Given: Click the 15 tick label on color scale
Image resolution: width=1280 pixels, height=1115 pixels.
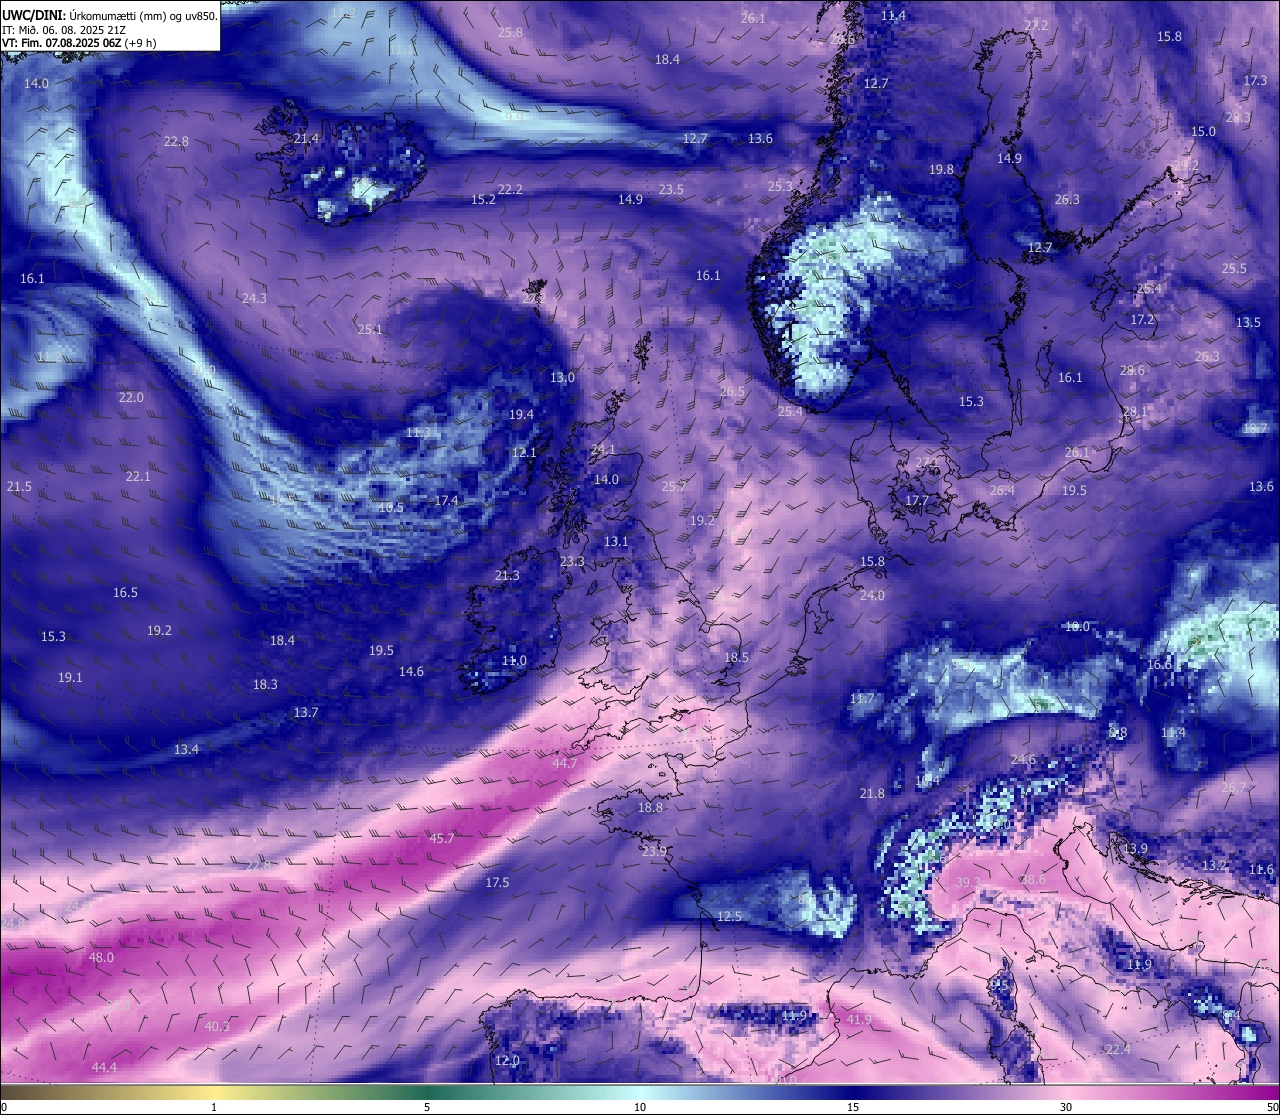Looking at the screenshot, I should [852, 1107].
